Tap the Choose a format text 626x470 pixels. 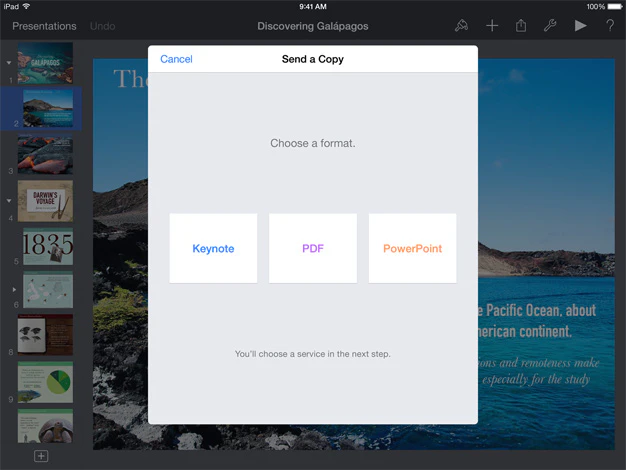[313, 143]
